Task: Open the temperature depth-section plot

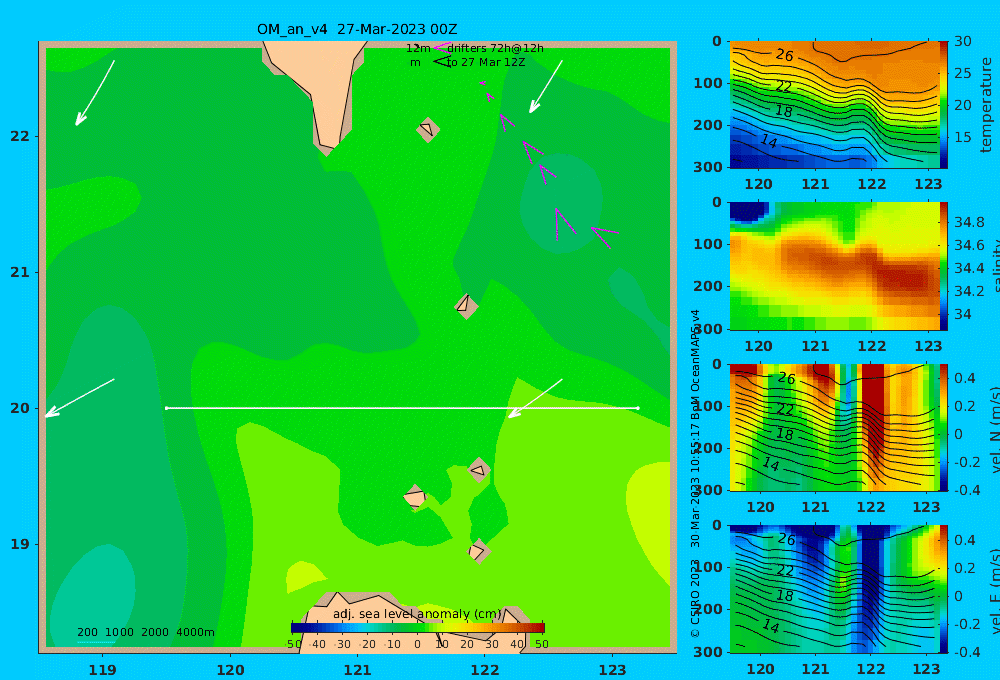Action: [x=834, y=105]
